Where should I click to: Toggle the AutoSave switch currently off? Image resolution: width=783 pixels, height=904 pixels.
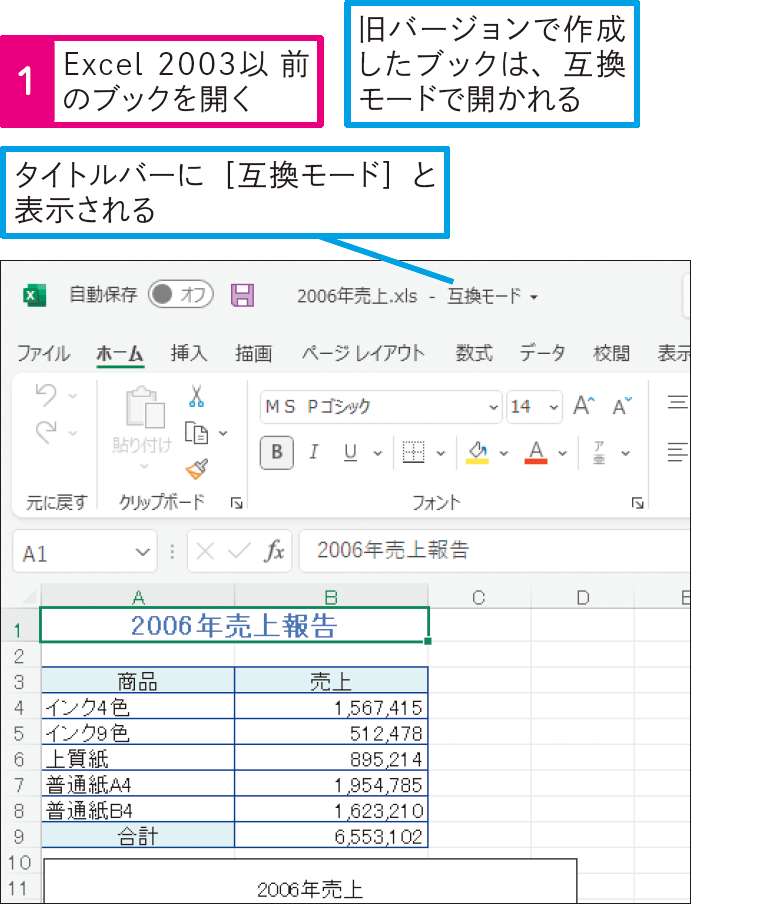click(180, 294)
